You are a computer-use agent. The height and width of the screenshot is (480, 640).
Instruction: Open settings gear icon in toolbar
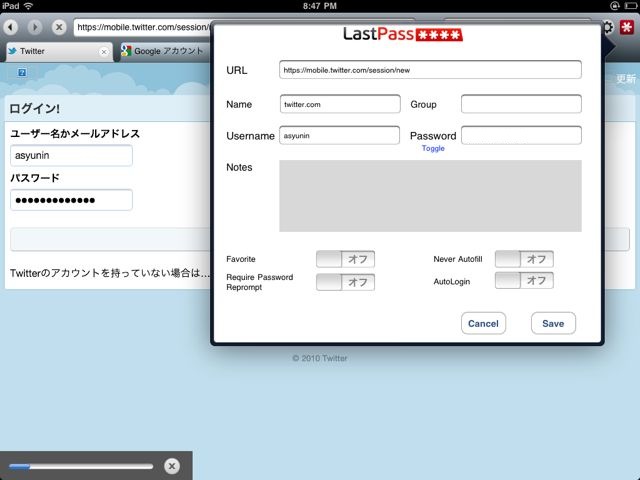608,27
